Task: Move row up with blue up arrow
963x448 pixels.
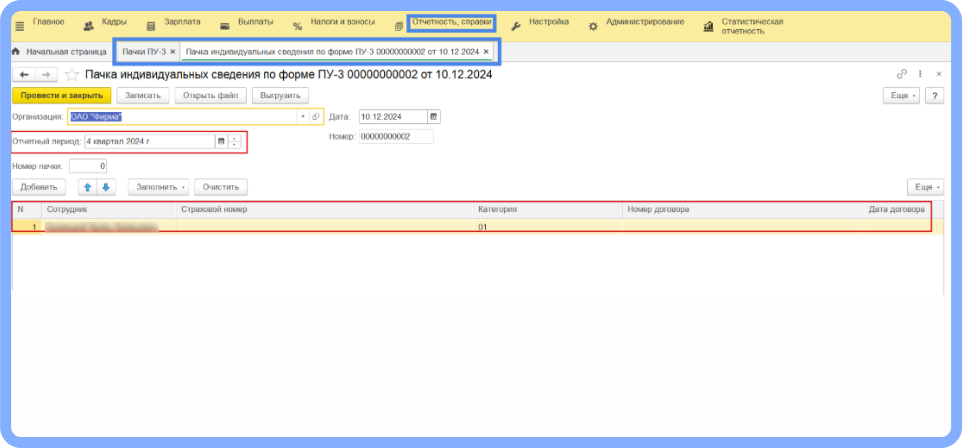Action: tap(88, 187)
